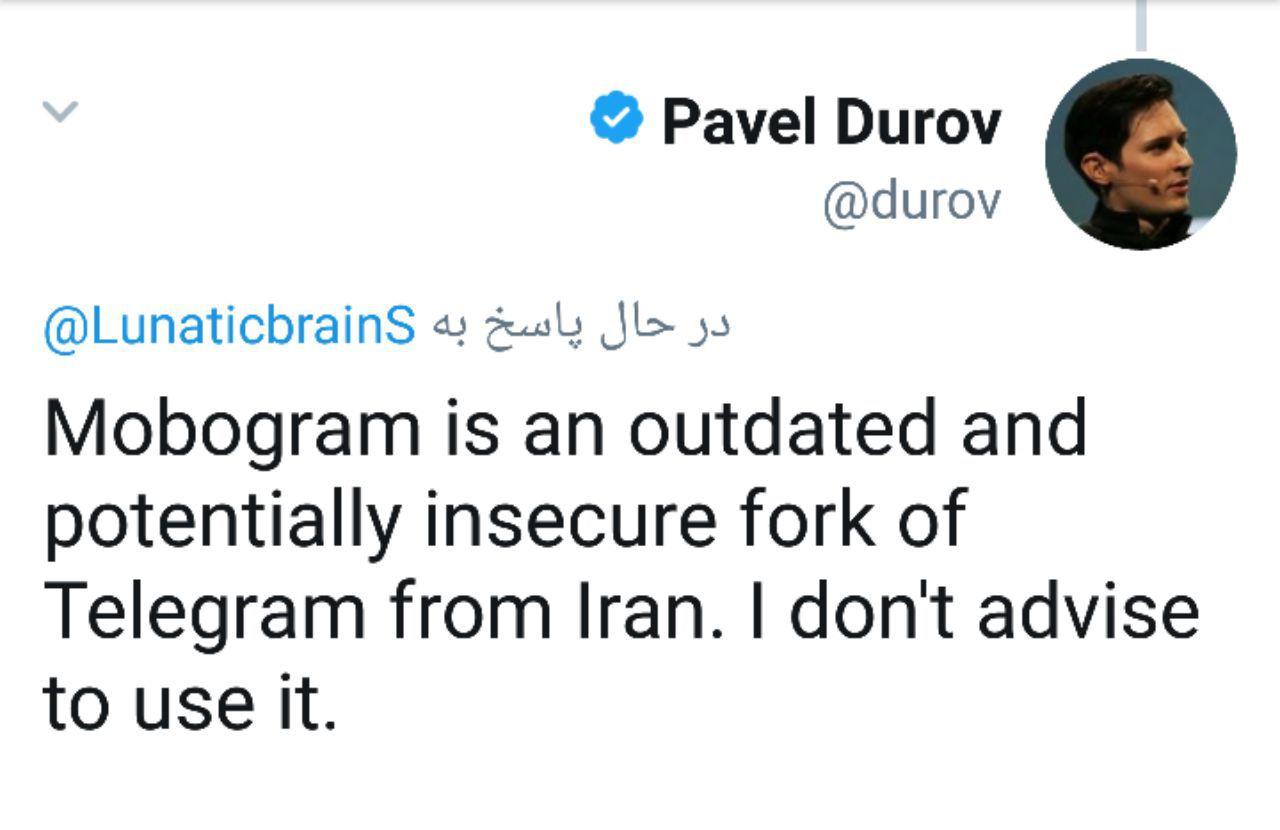Click the thread connector line above avatar
The width and height of the screenshot is (1280, 830).
click(1140, 25)
